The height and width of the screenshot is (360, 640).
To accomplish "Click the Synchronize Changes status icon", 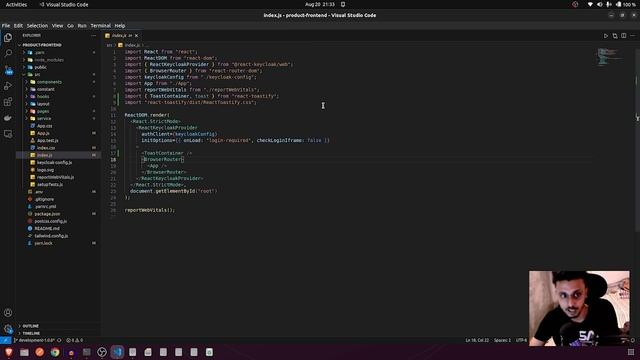I will (59, 340).
